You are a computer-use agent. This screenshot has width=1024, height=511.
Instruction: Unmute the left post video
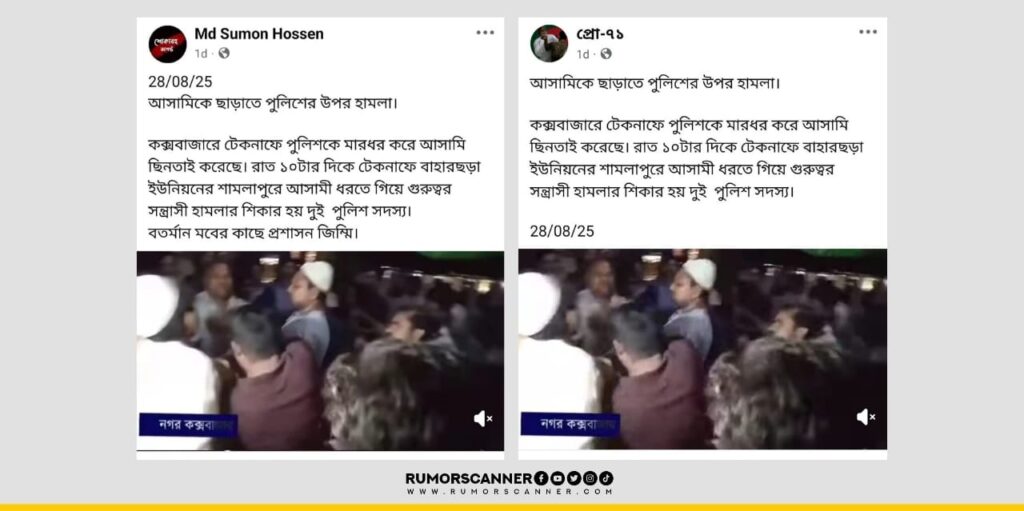[483, 418]
